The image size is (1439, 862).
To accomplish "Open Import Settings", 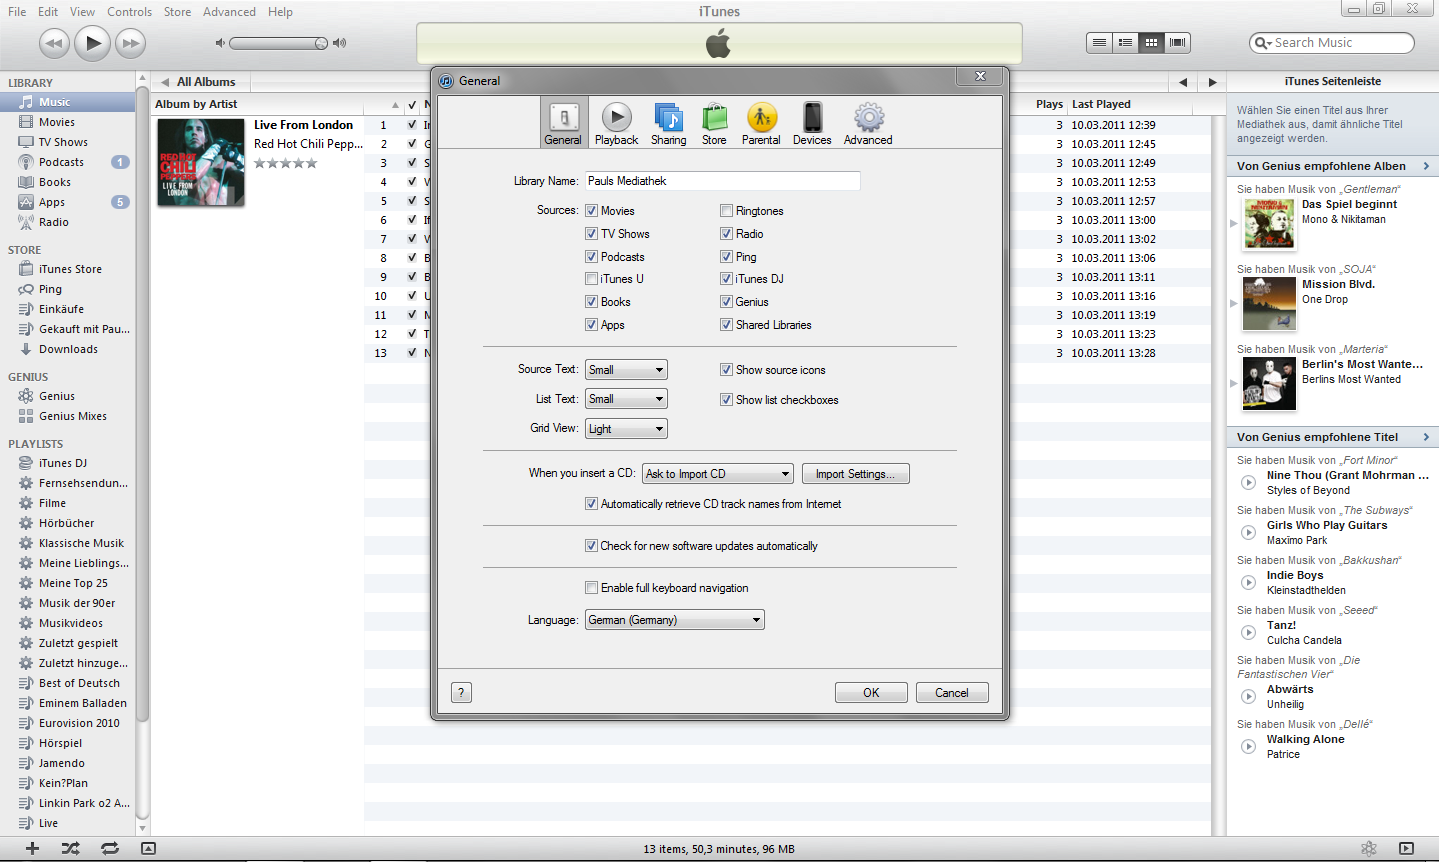I will pyautogui.click(x=855, y=474).
